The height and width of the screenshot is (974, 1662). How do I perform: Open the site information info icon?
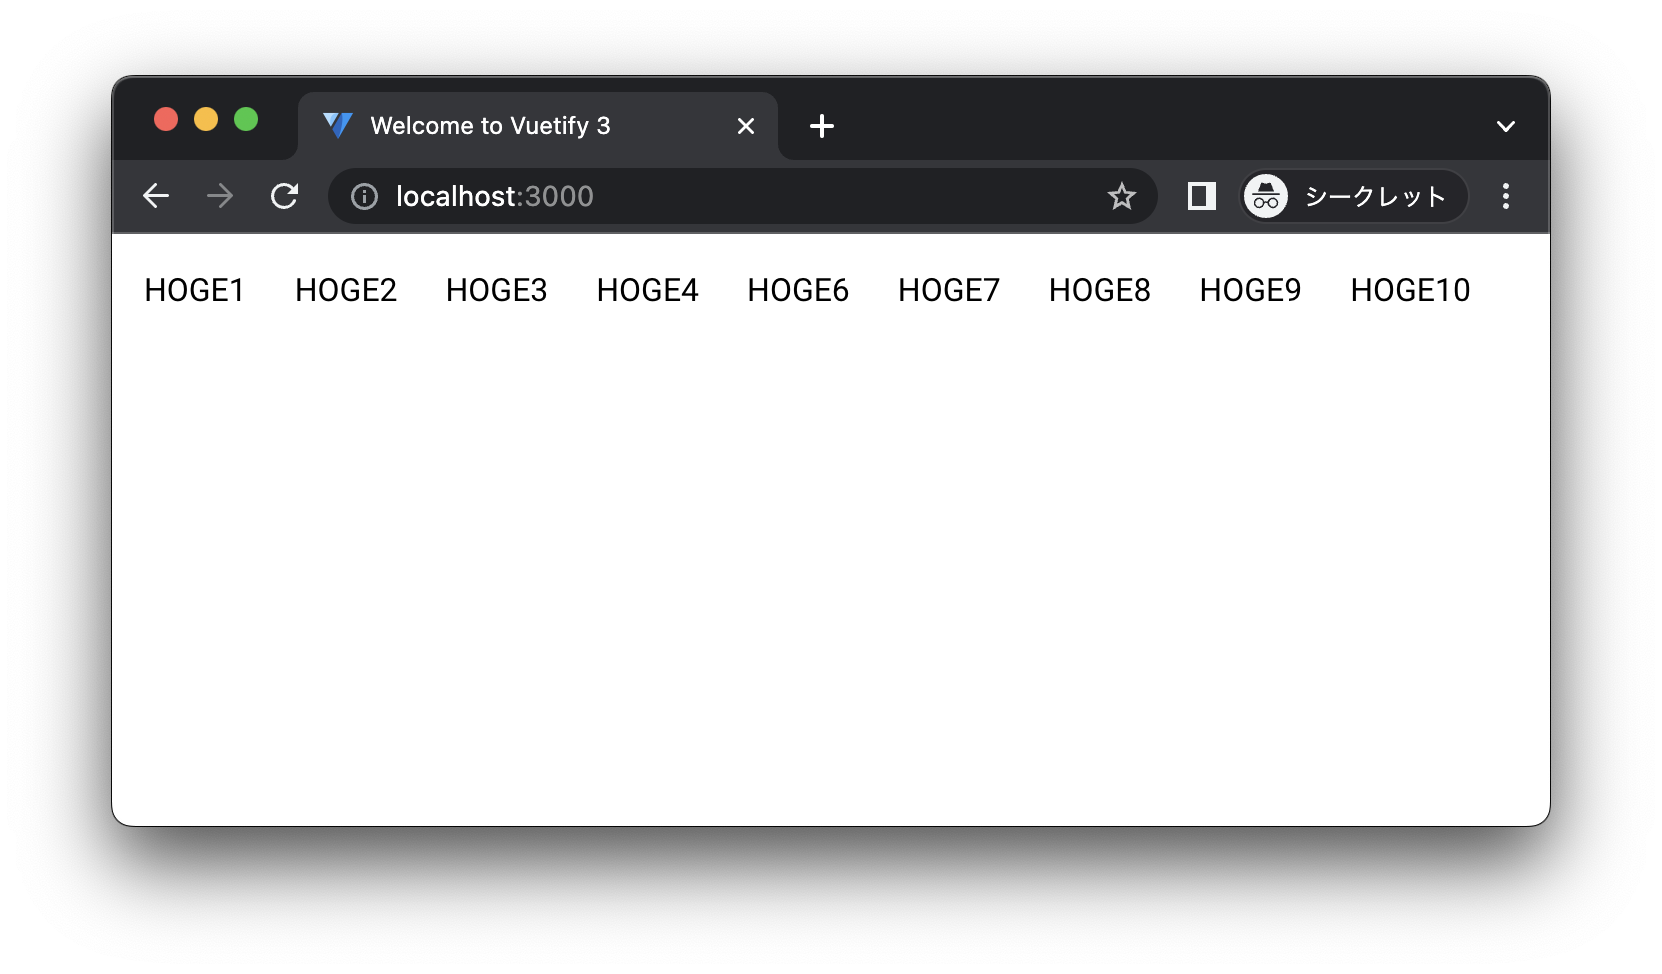pos(362,196)
